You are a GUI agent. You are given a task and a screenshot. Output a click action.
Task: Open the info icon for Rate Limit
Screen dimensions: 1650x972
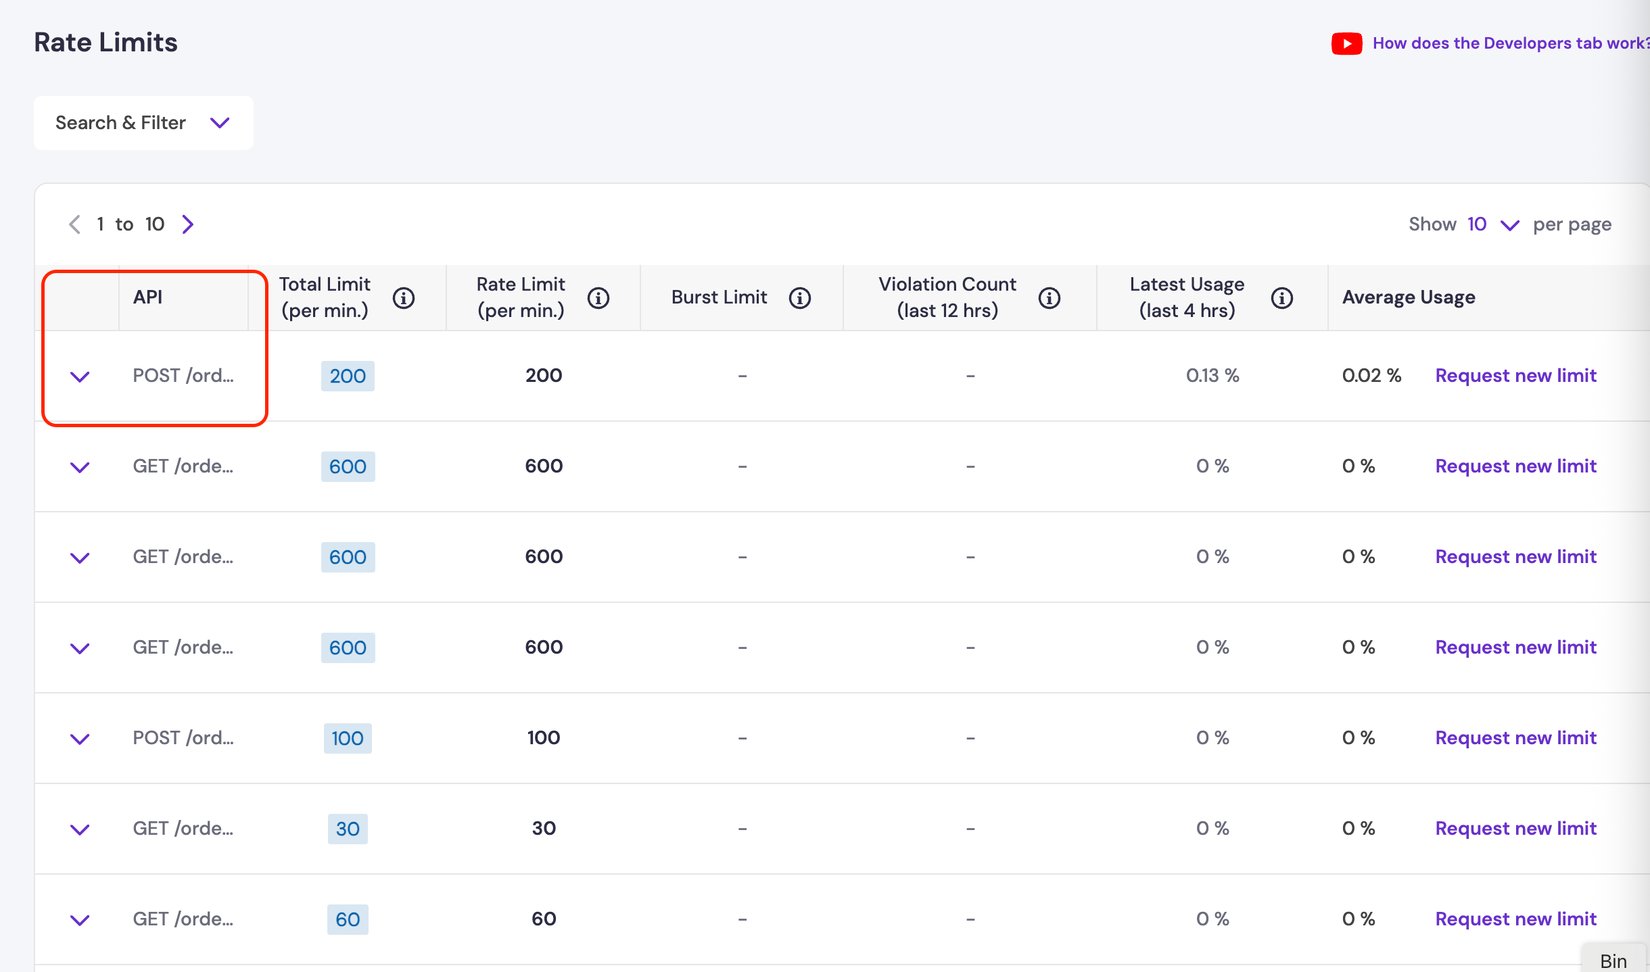598,298
